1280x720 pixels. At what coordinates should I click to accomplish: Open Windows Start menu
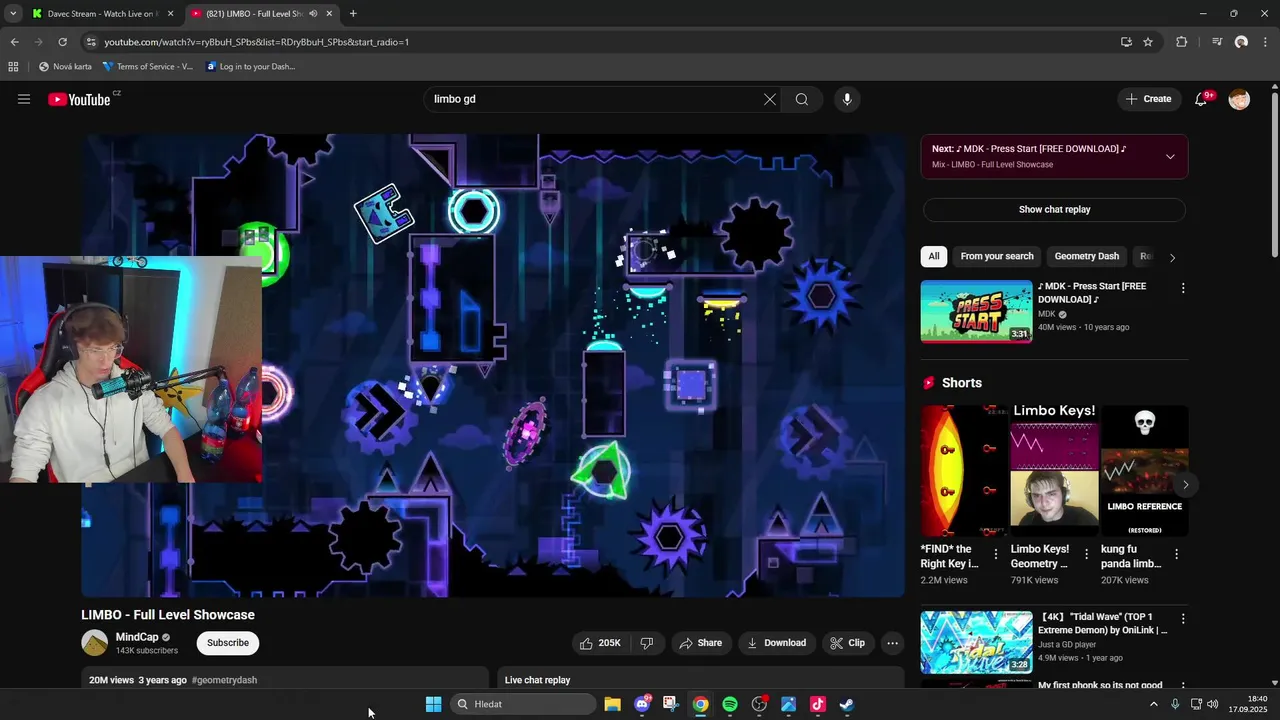tap(433, 704)
